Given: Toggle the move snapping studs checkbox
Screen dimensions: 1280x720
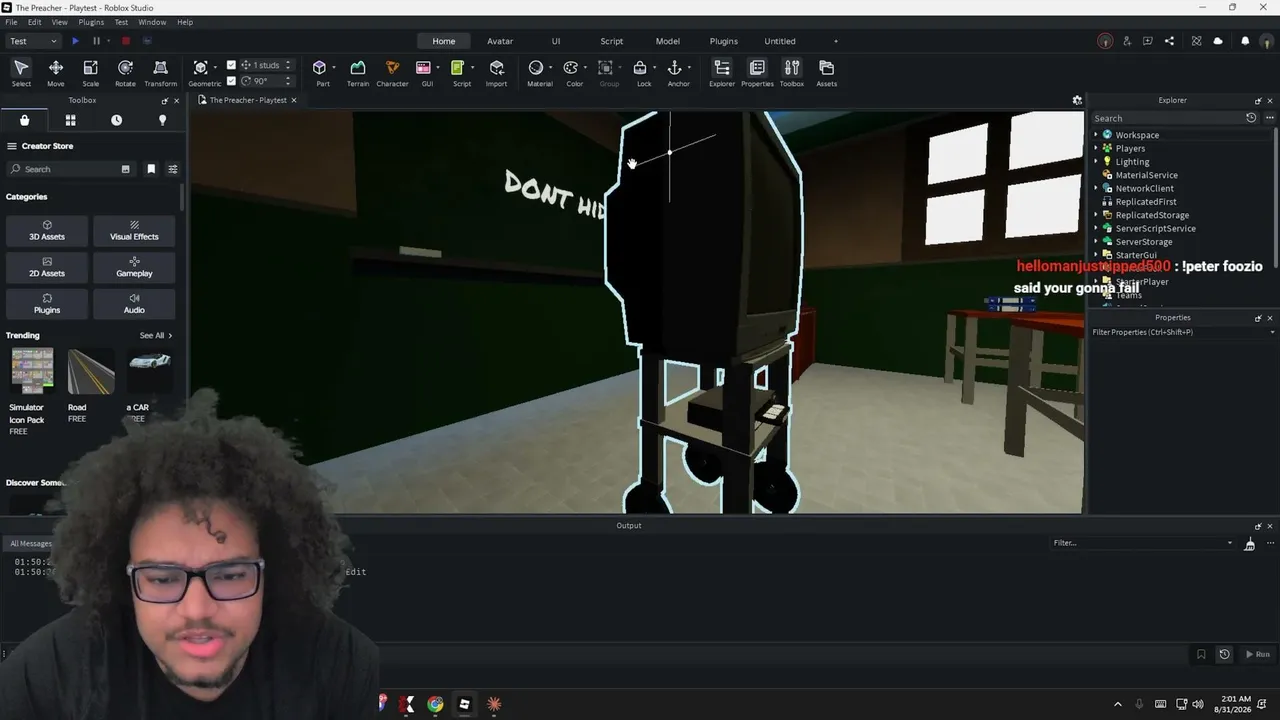Looking at the screenshot, I should [232, 65].
